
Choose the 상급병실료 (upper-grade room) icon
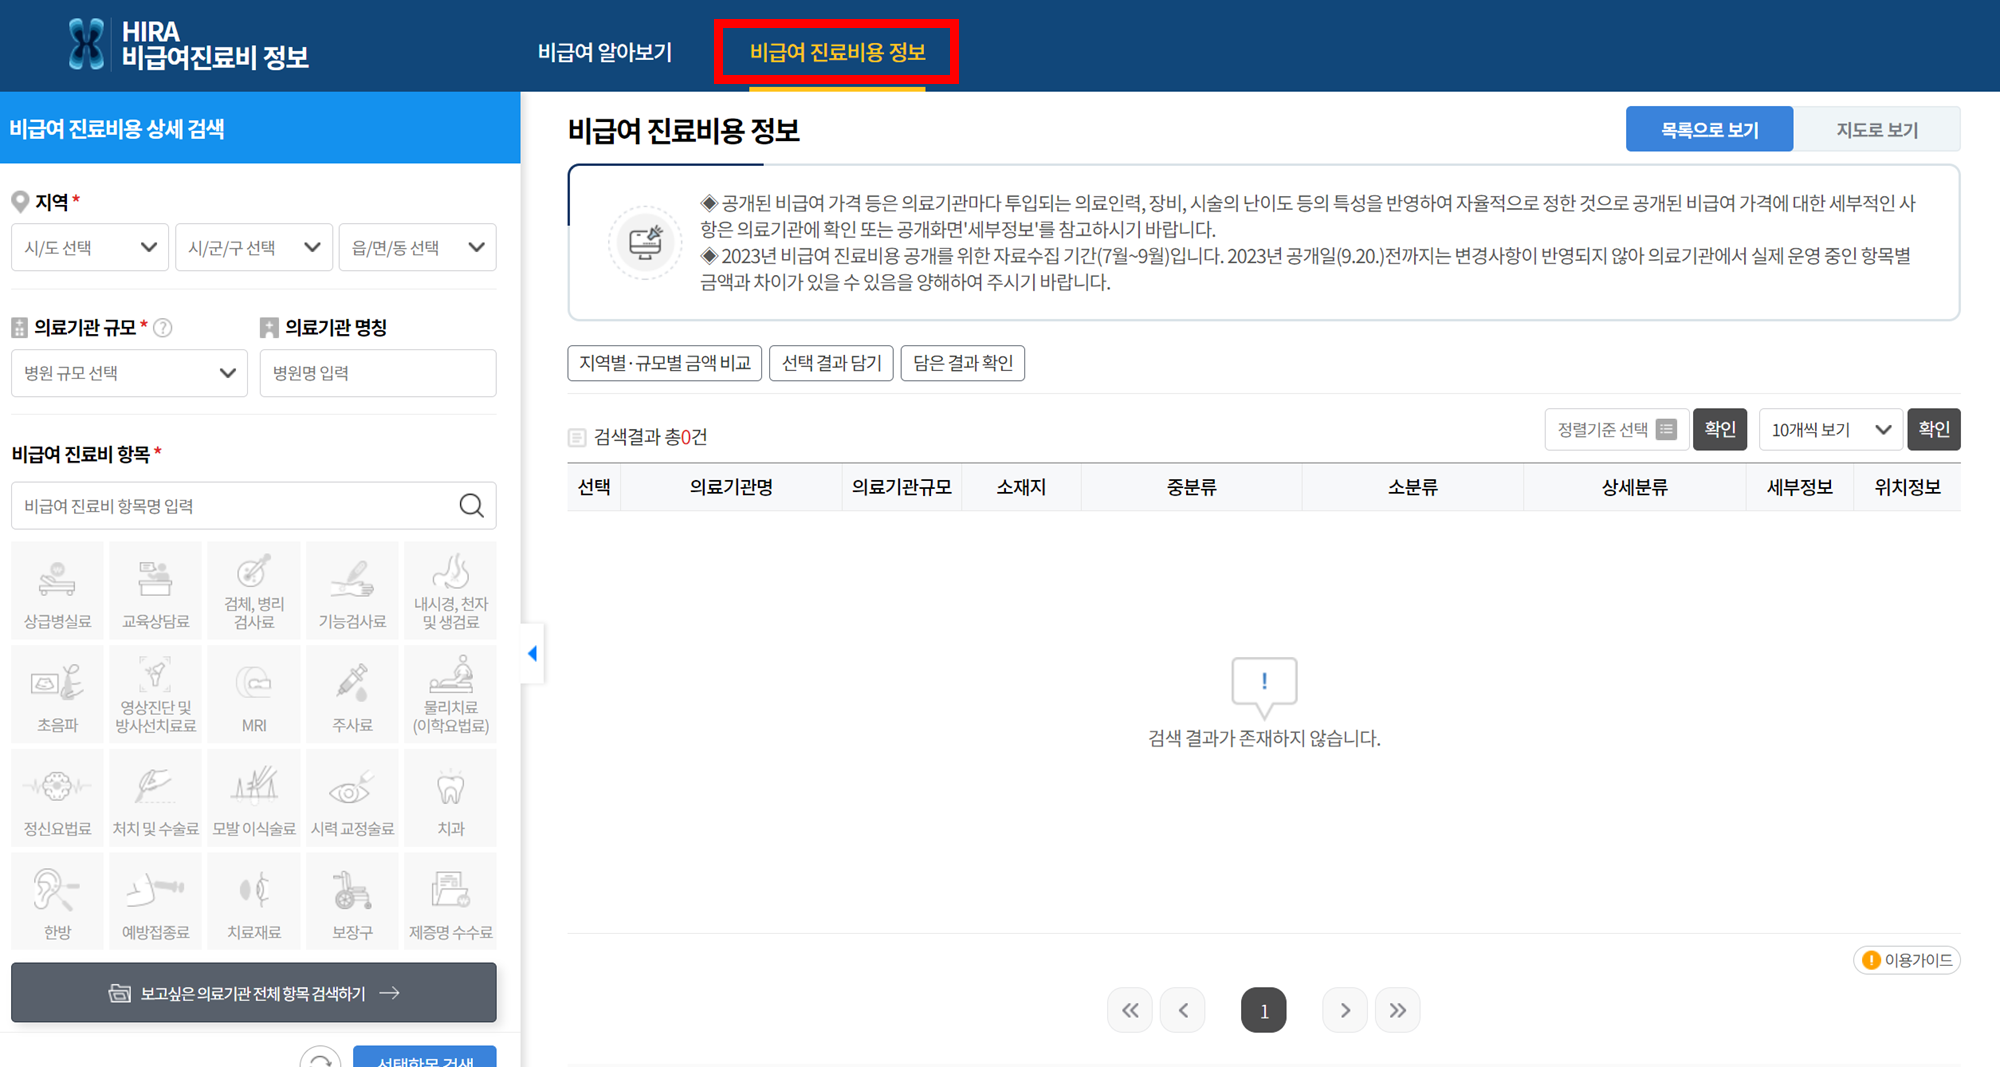click(57, 590)
